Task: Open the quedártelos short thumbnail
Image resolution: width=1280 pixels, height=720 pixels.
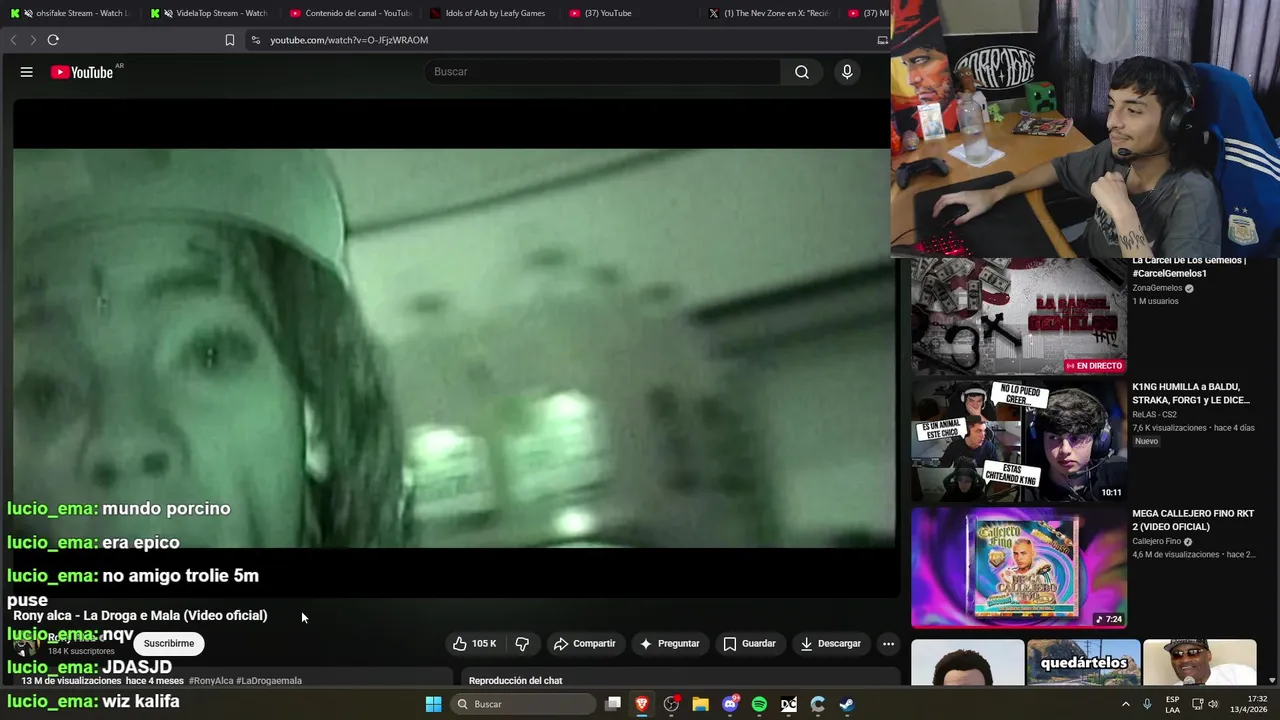Action: click(x=1083, y=662)
